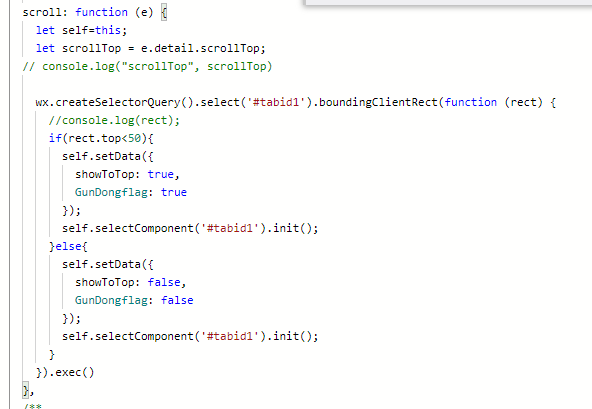Click the wx.createSelectorQuery() line

[x=296, y=102]
